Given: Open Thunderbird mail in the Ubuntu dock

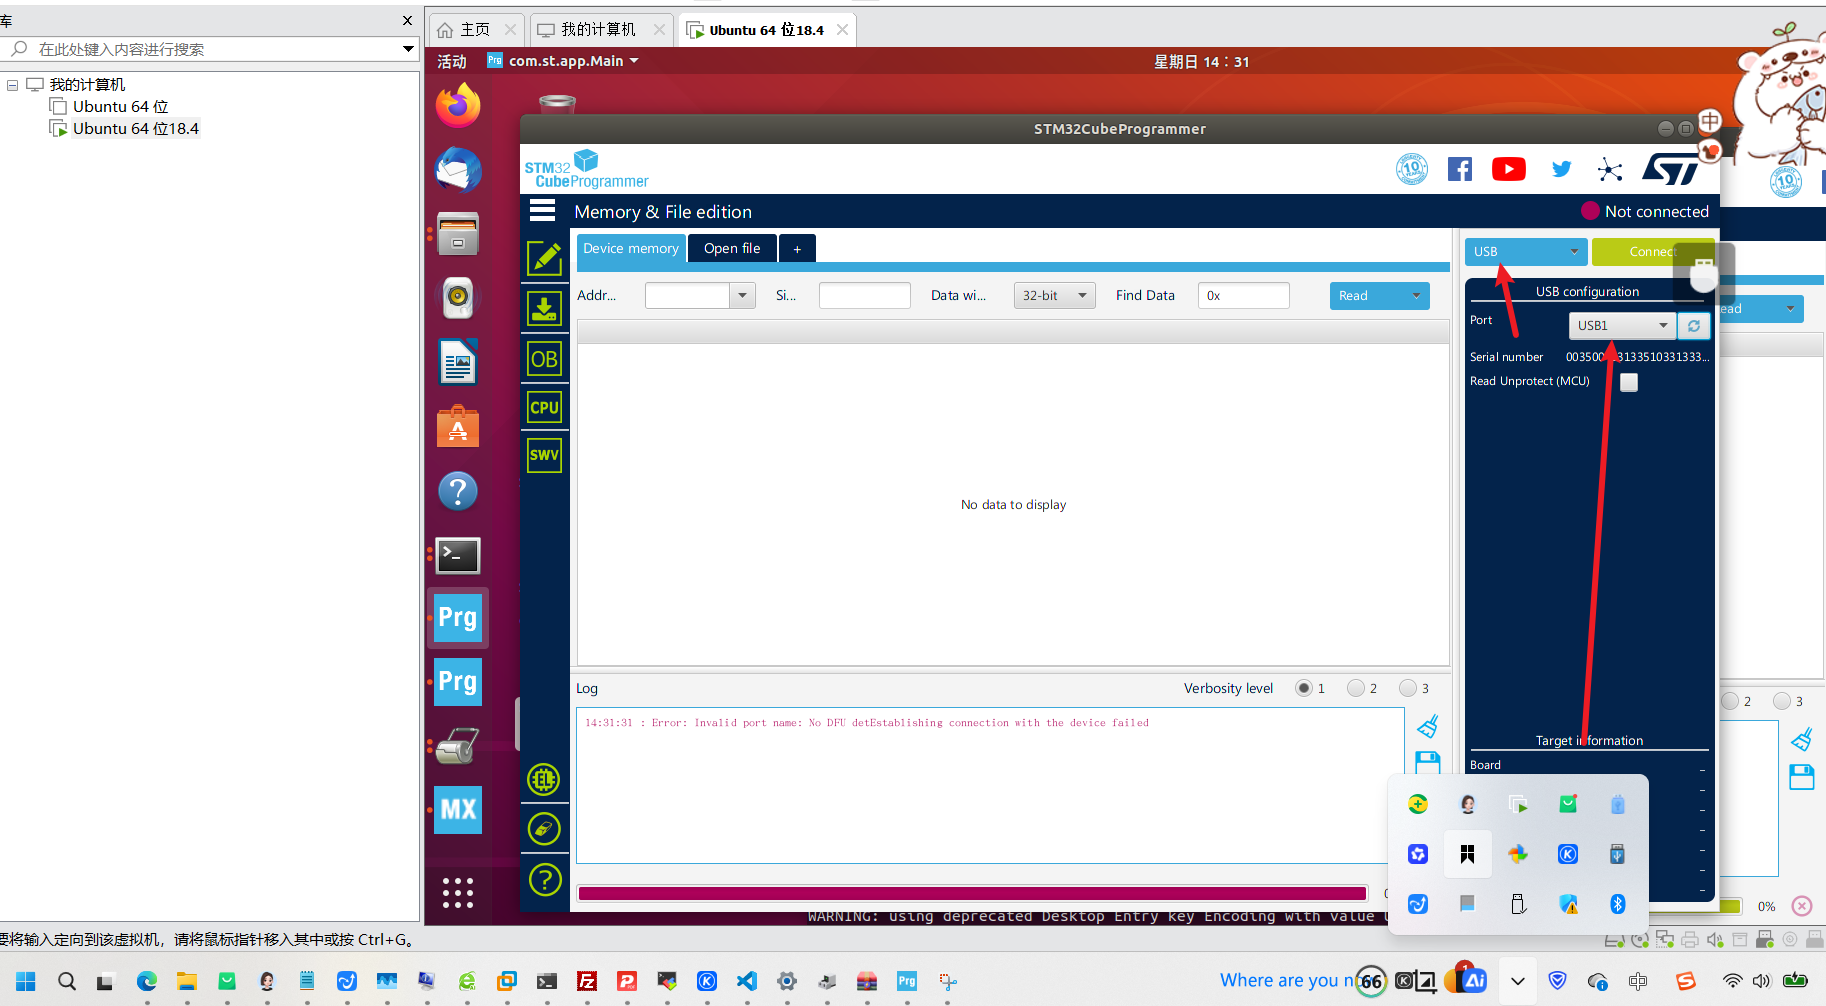Looking at the screenshot, I should 458,170.
